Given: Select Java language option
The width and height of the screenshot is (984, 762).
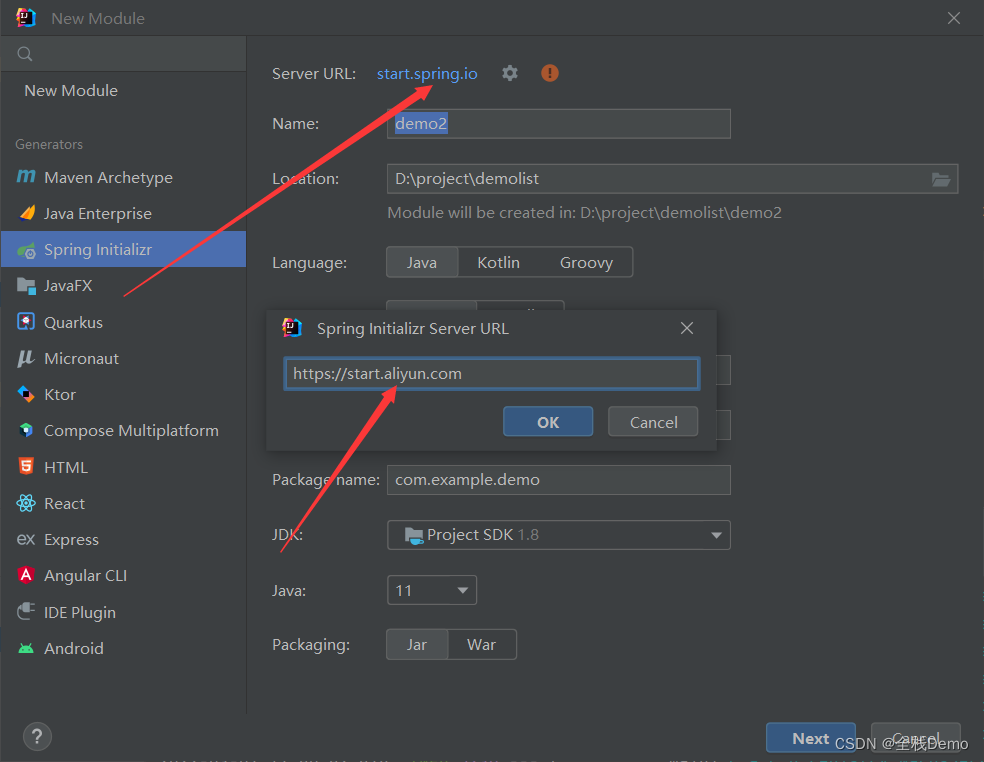Looking at the screenshot, I should point(422,262).
